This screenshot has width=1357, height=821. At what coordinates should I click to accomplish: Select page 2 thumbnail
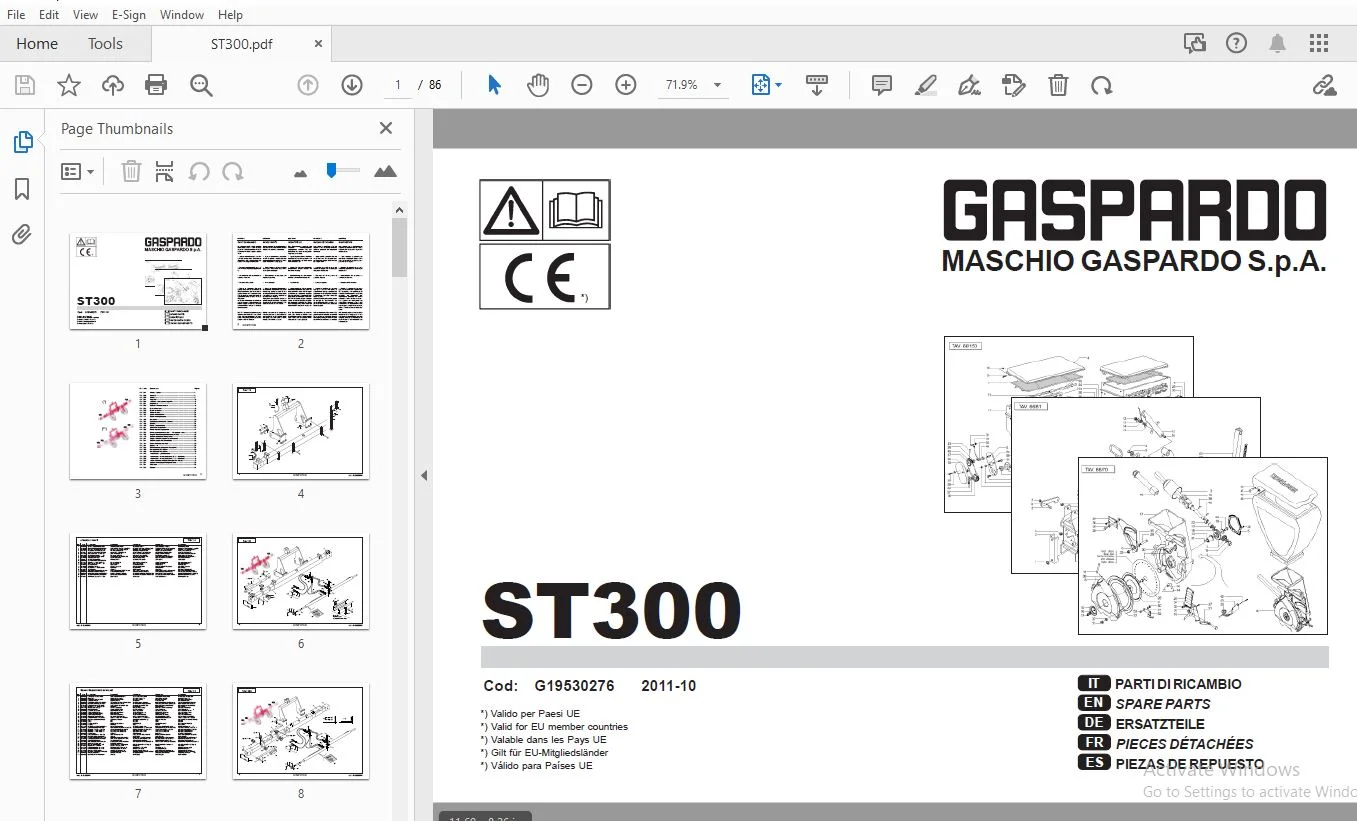pos(301,282)
